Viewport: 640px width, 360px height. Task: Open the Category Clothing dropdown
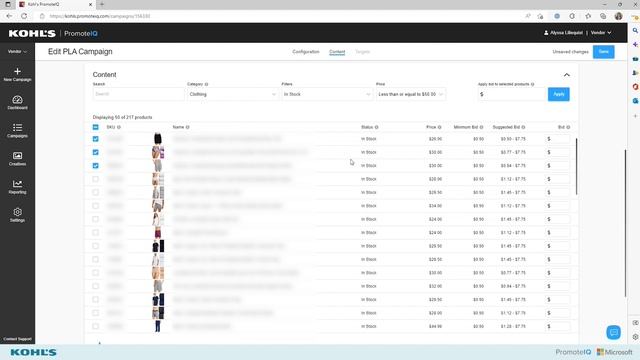[232, 94]
